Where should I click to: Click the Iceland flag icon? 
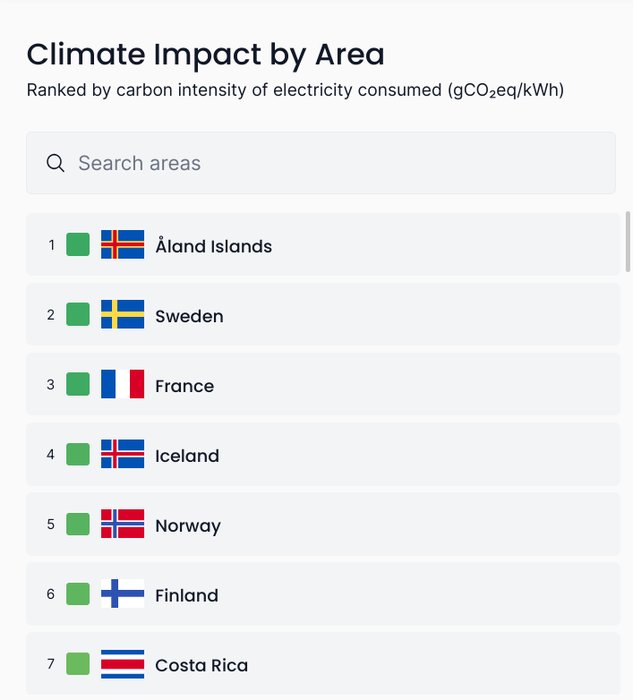(123, 454)
